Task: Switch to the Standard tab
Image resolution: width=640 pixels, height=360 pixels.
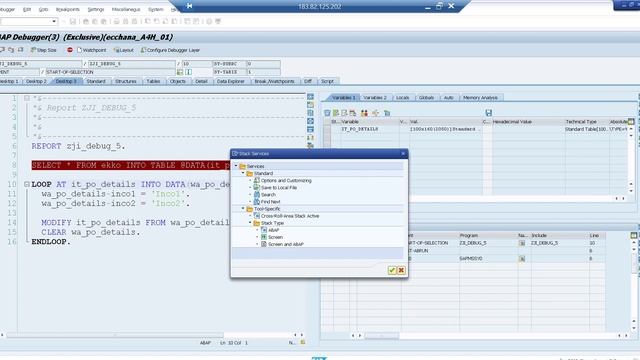Action: (x=96, y=81)
